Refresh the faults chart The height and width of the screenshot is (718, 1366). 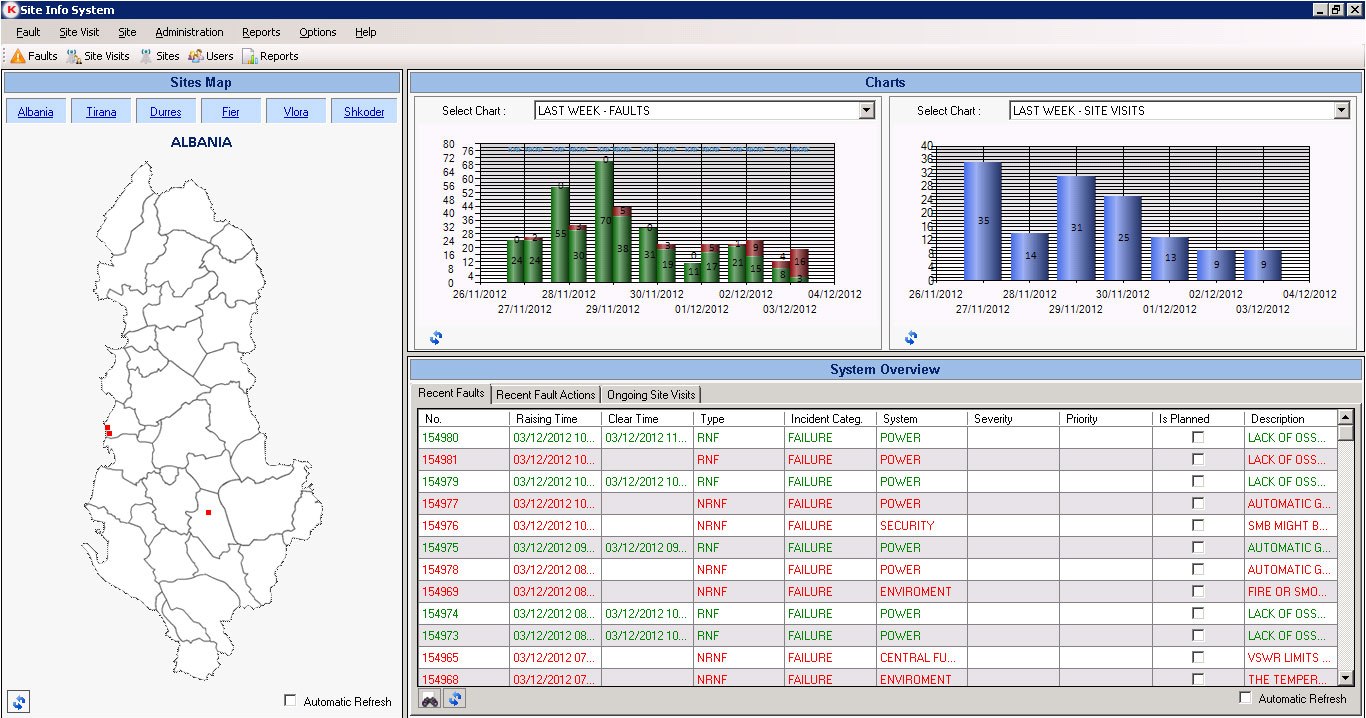tap(436, 338)
